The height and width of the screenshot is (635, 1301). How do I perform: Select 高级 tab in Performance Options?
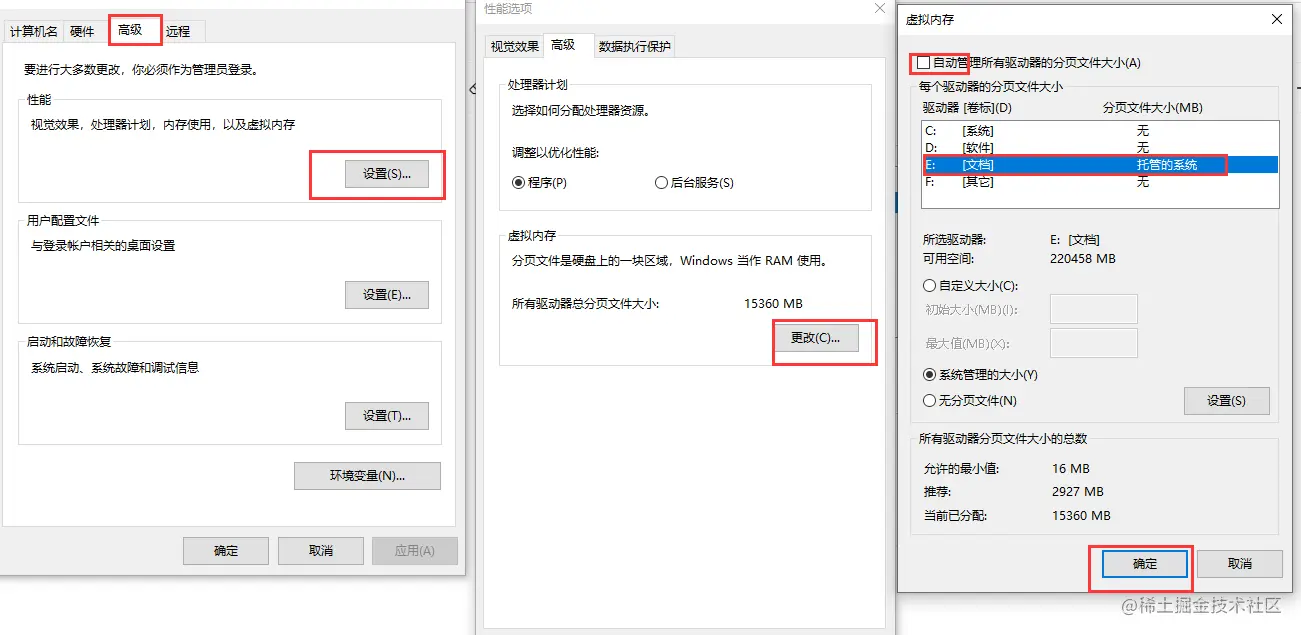pyautogui.click(x=563, y=44)
